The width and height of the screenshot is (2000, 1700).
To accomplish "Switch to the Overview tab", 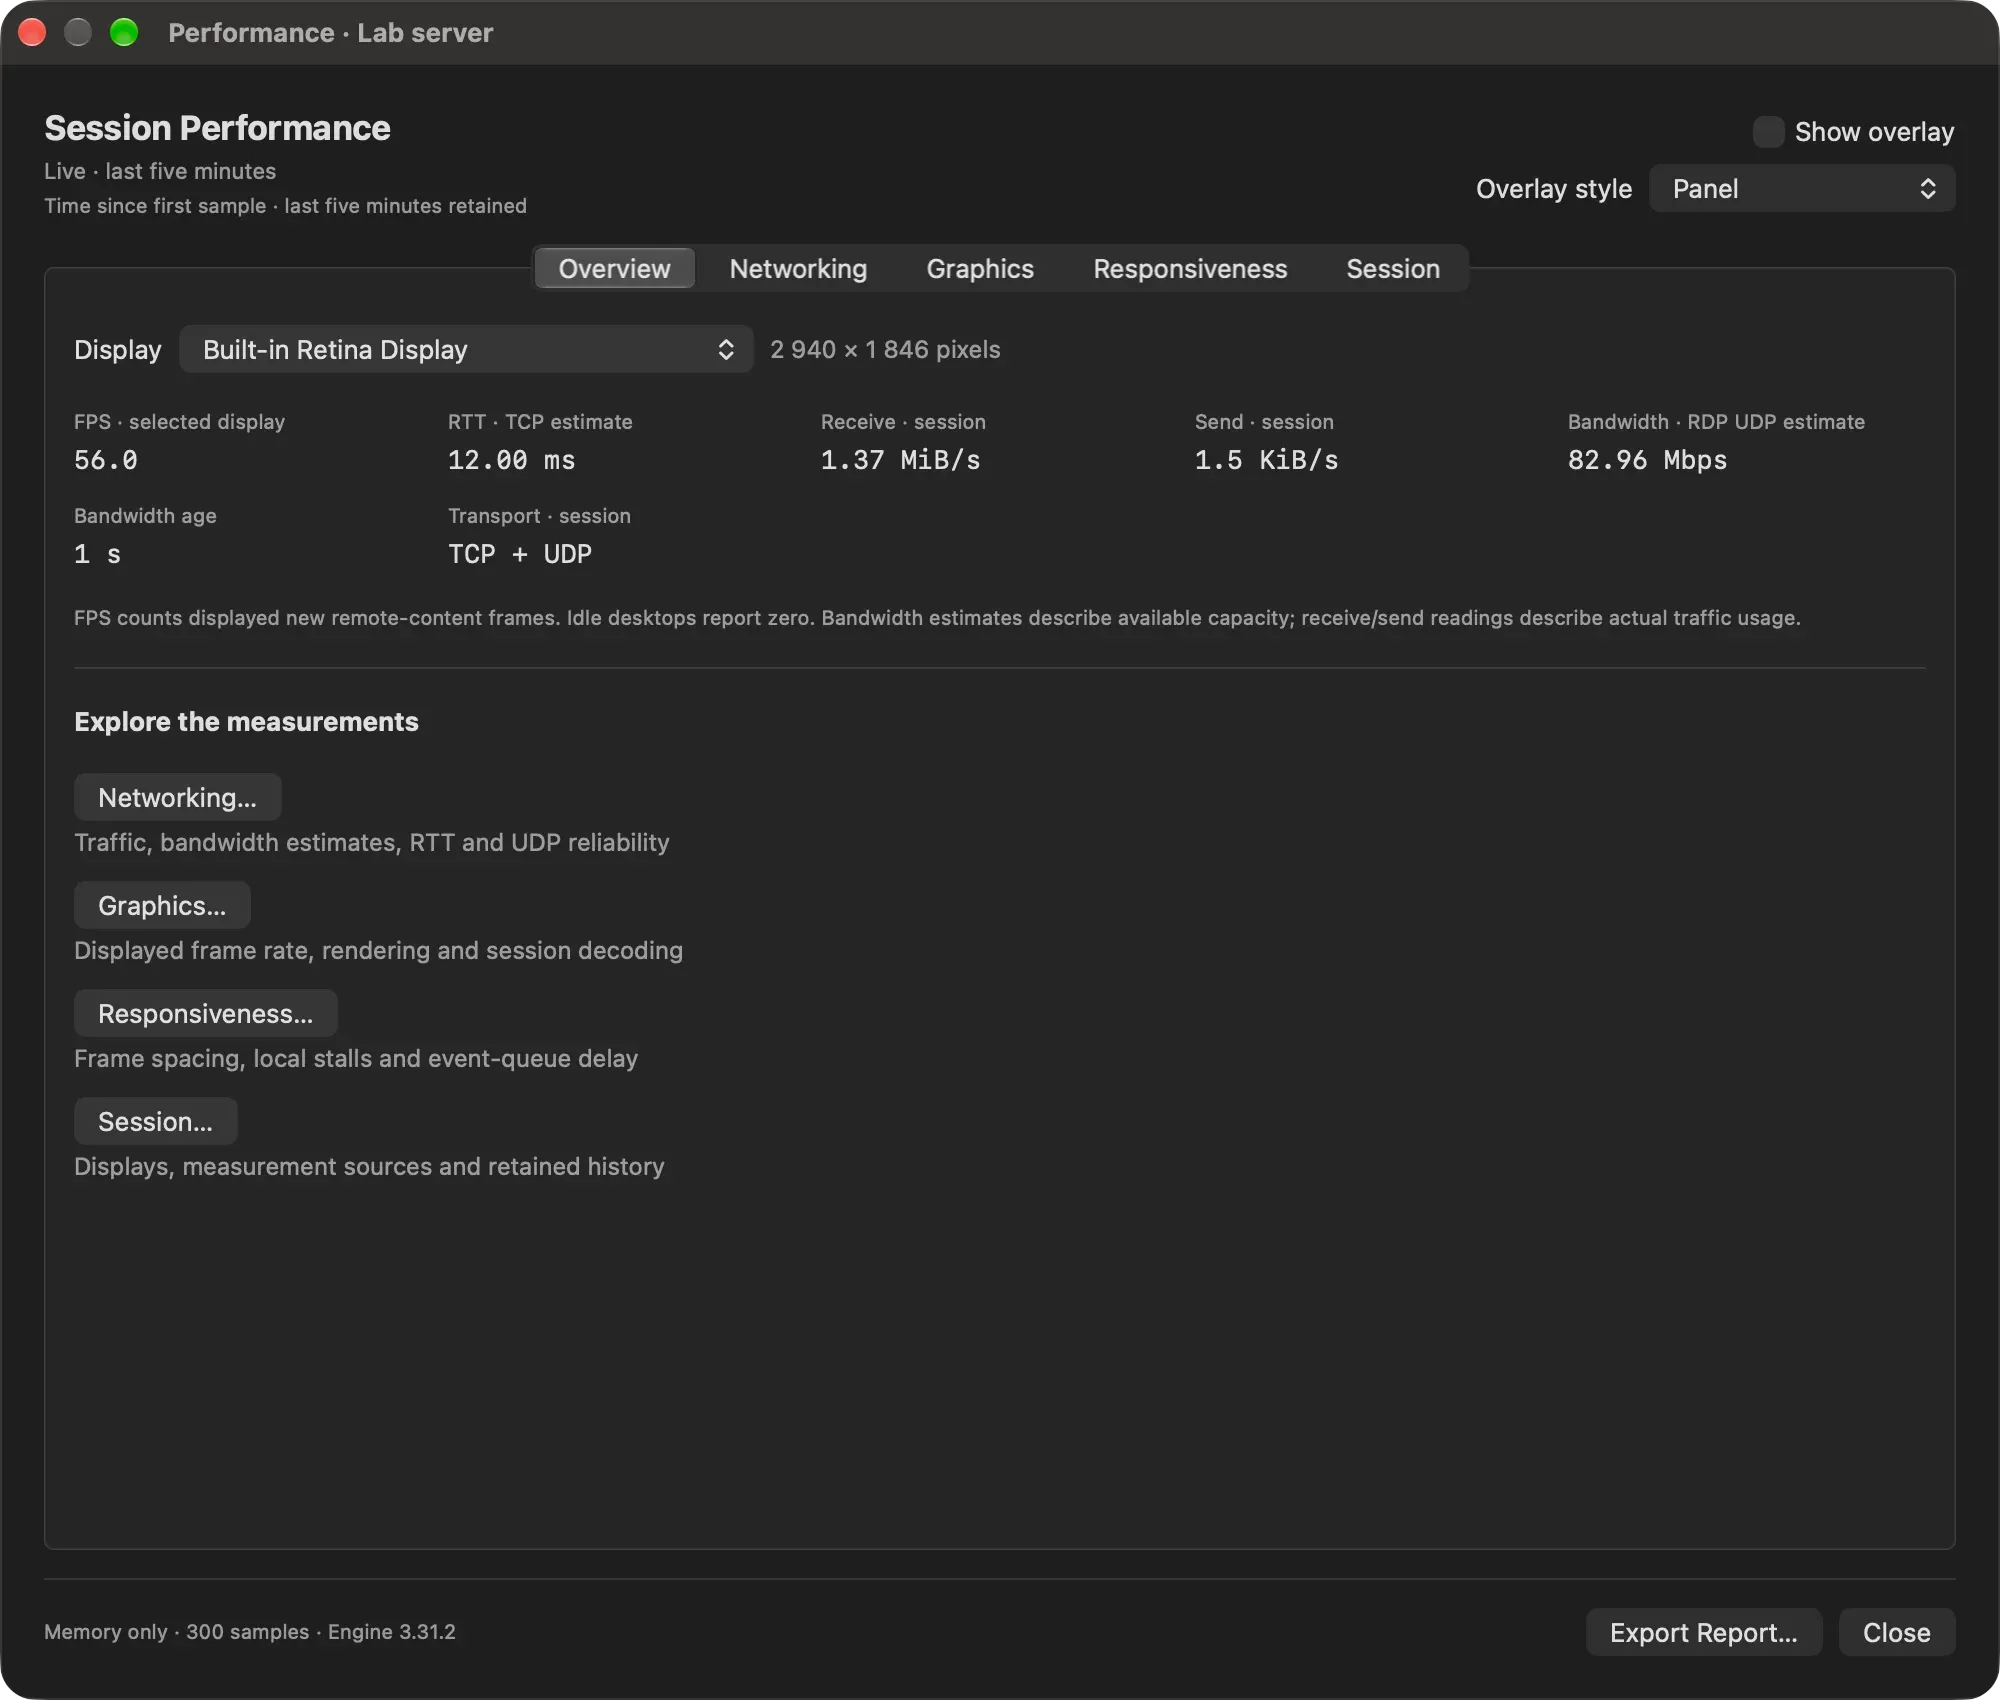I will tap(614, 269).
